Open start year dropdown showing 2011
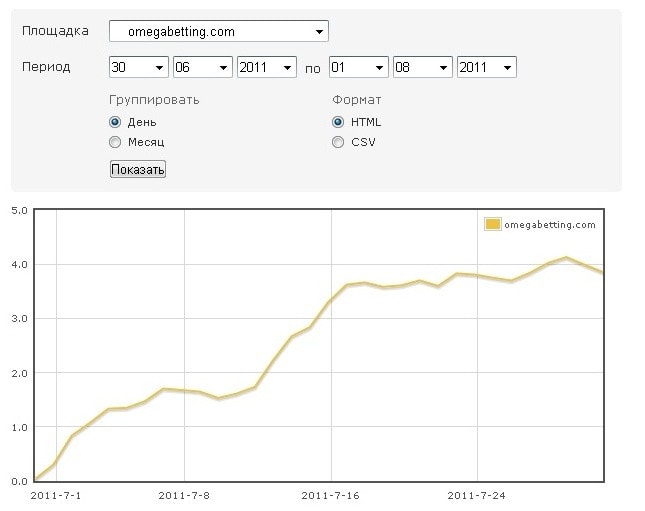 coord(266,67)
